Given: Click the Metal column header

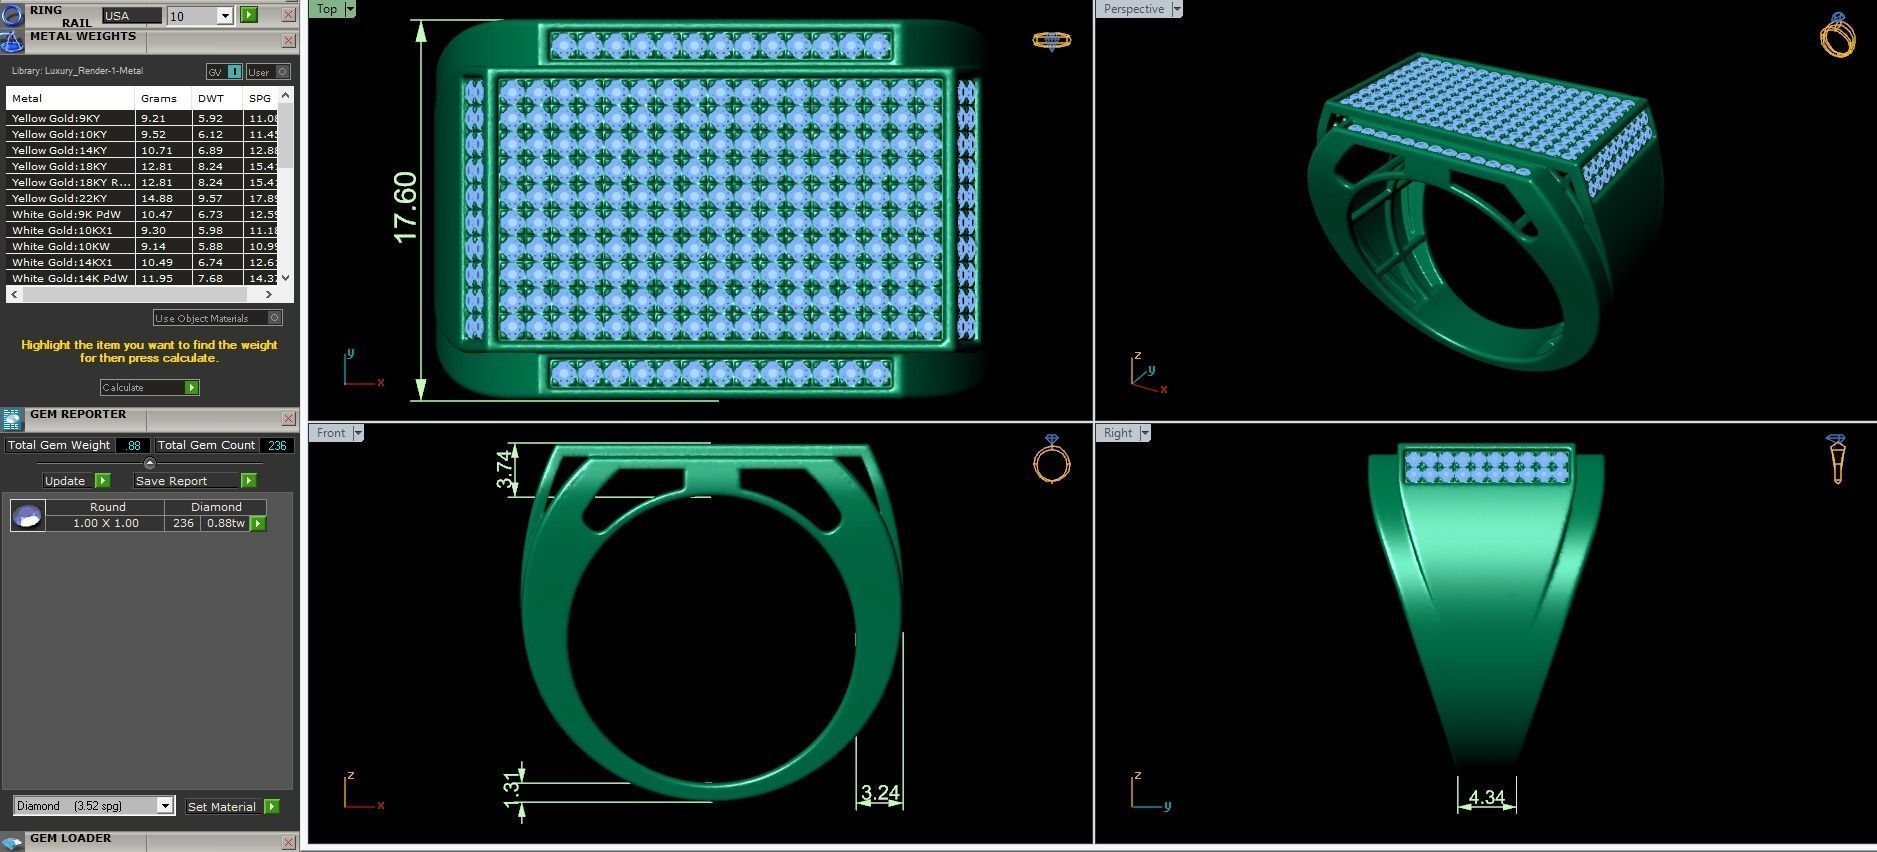Looking at the screenshot, I should pos(70,98).
